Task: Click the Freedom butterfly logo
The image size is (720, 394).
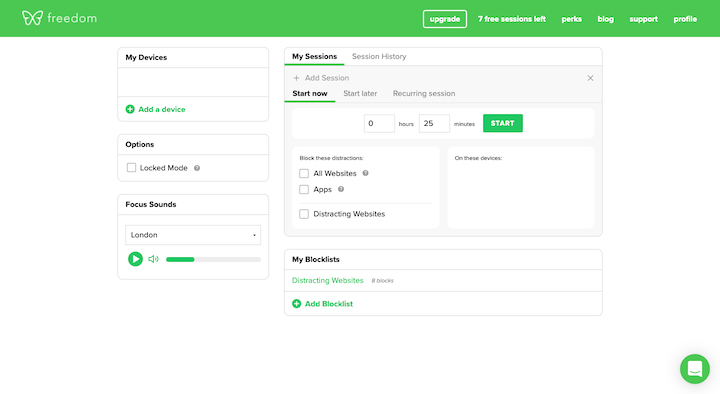Action: (32, 18)
